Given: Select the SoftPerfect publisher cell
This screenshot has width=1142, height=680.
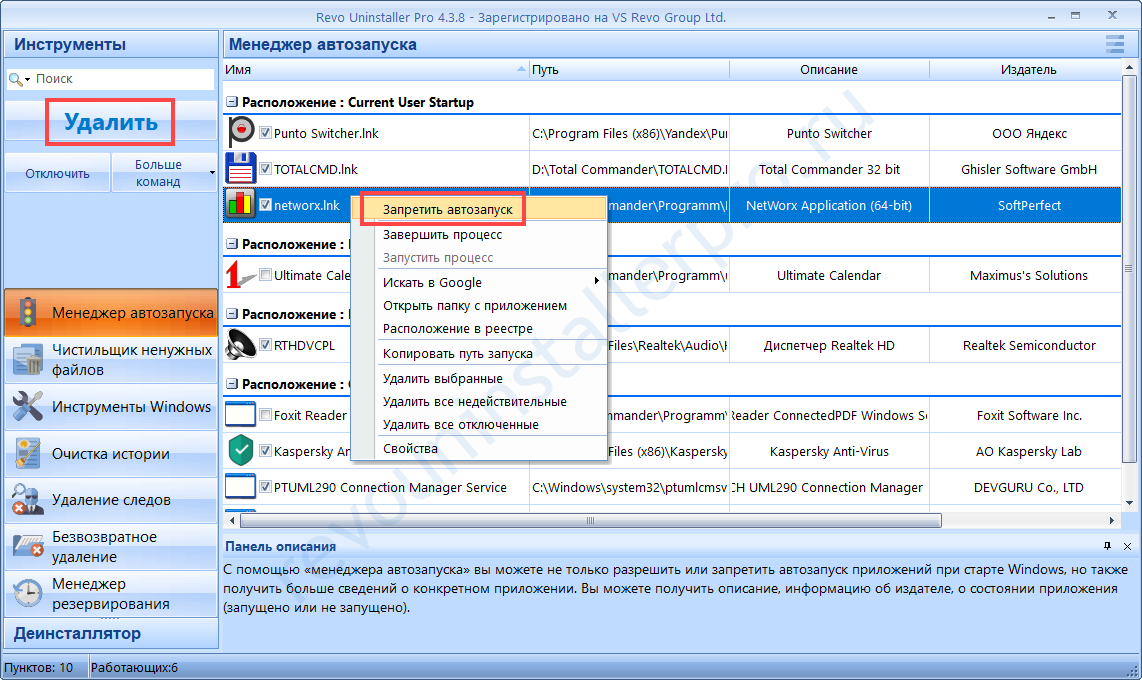Looking at the screenshot, I should (x=1025, y=205).
